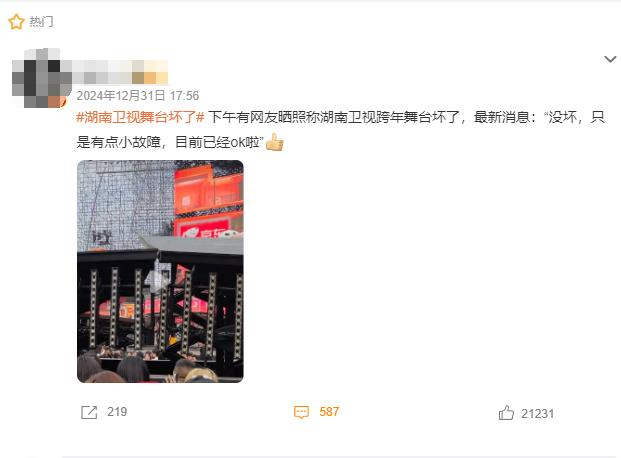Click the like count 21231
Screen dimensions: 621x458
[x=537, y=414]
